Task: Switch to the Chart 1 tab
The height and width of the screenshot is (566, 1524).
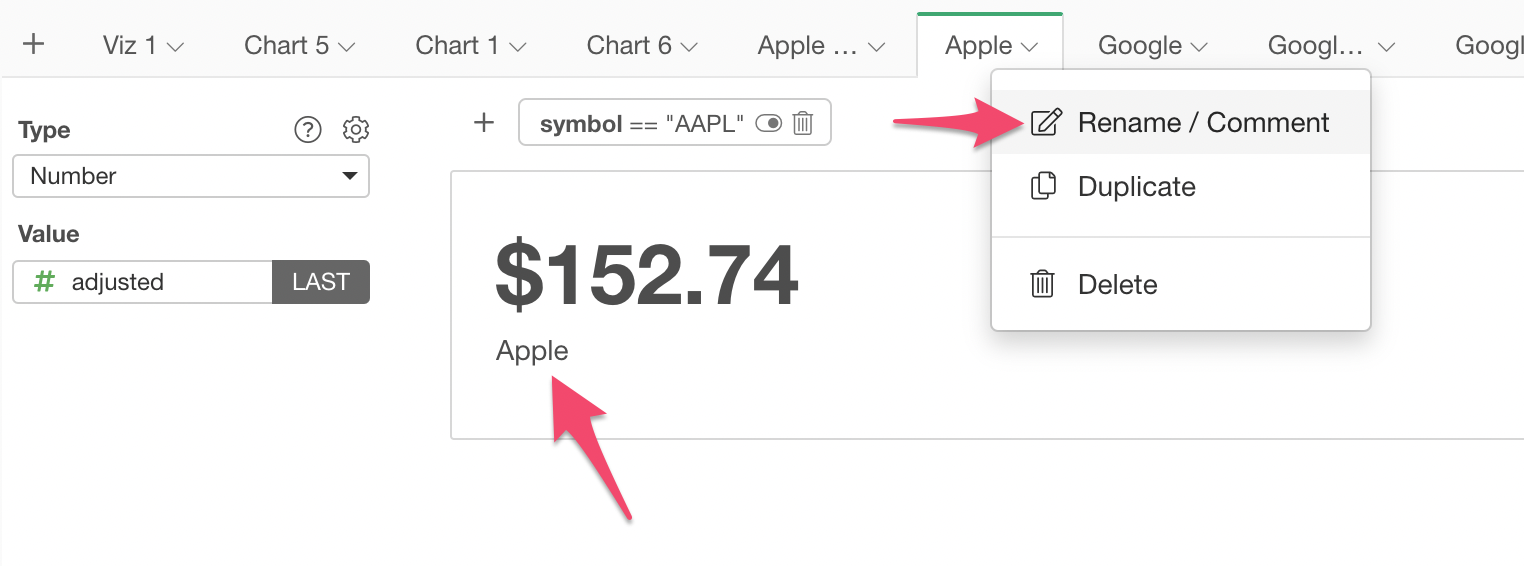Action: pos(457,46)
